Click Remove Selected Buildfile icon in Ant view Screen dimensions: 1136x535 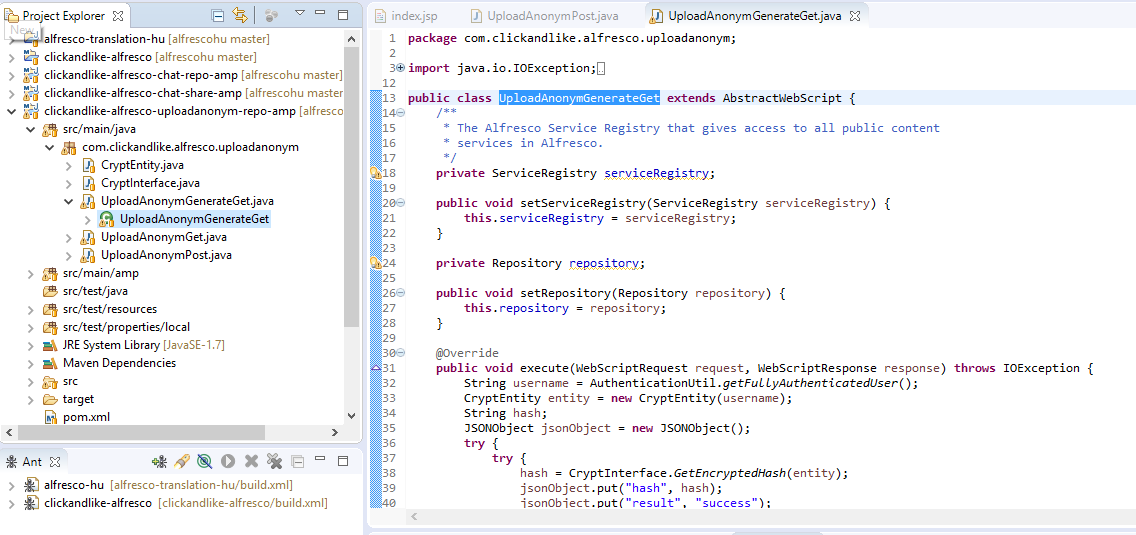[x=251, y=461]
